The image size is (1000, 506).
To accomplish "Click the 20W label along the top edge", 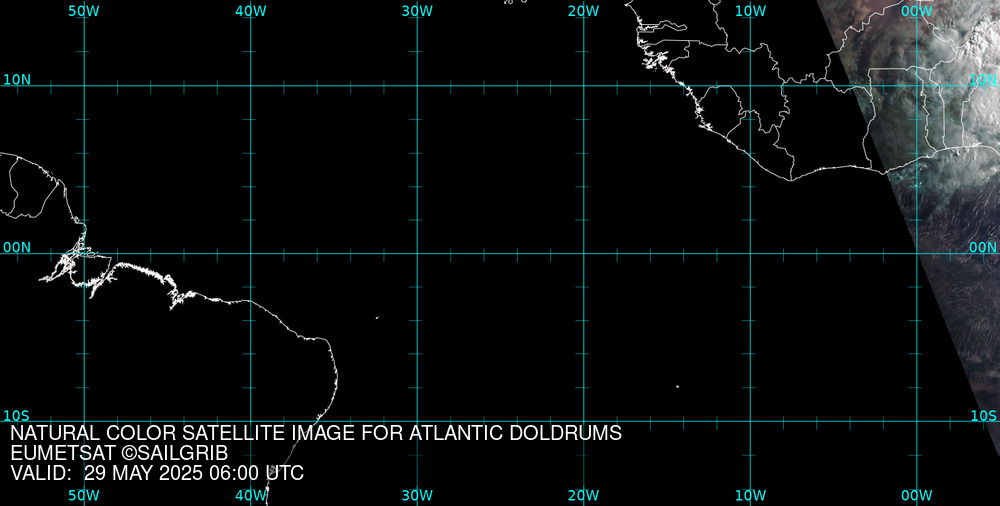I will (584, 11).
